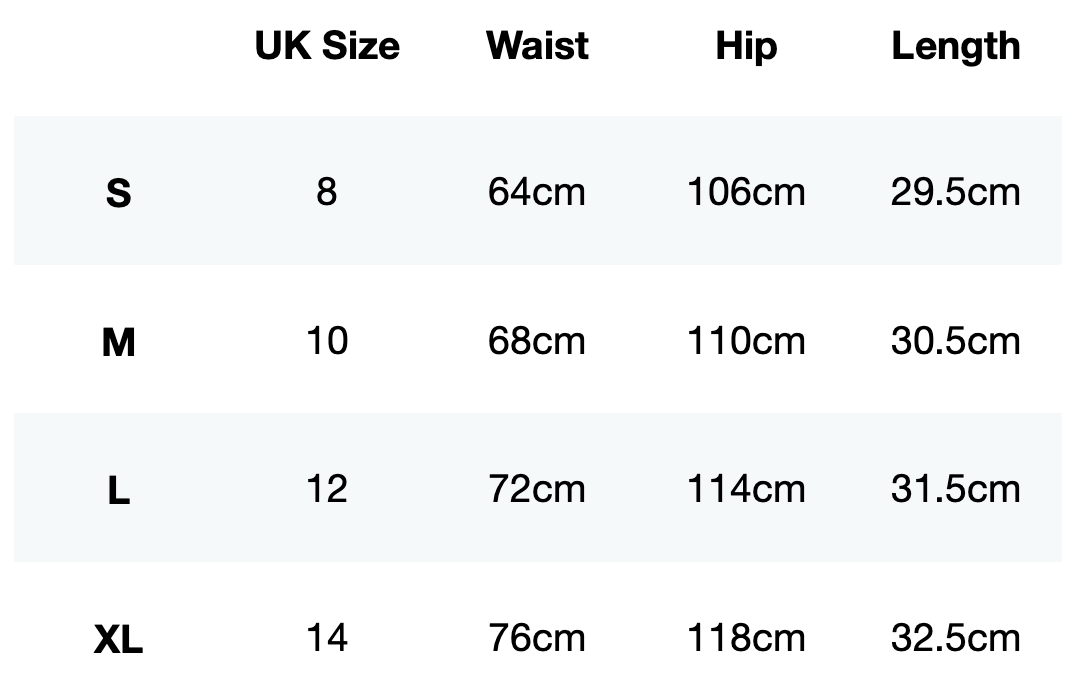Click the 76cm waist measurement
Viewport: 1074px width, 698px height.
[537, 638]
